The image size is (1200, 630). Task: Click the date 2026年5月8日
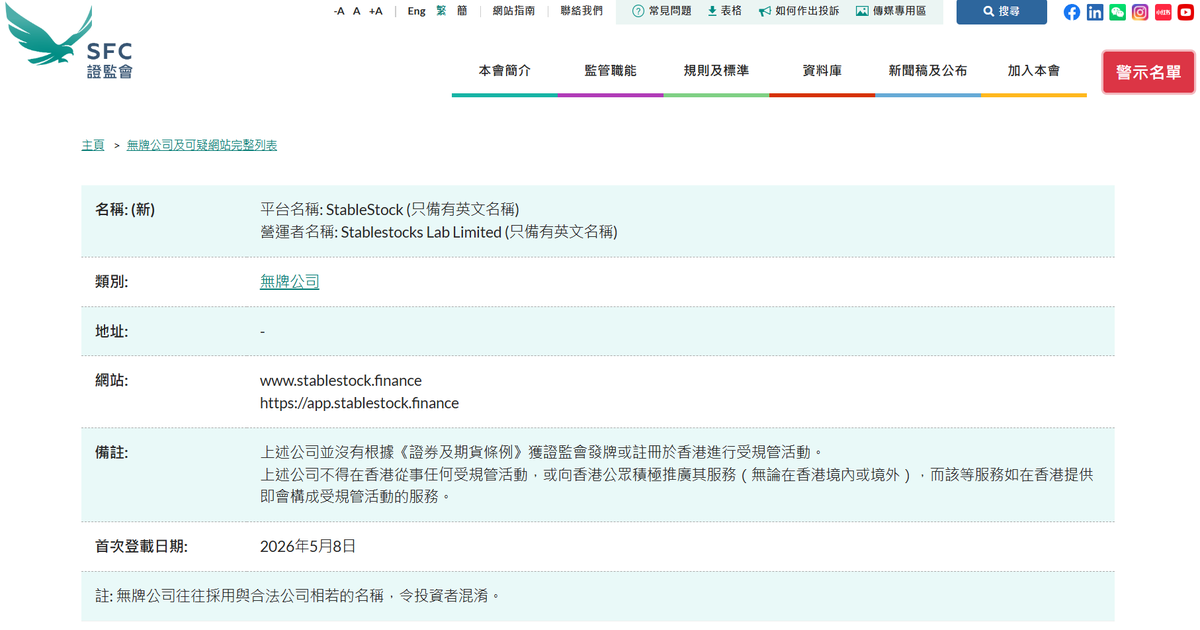[x=308, y=546]
